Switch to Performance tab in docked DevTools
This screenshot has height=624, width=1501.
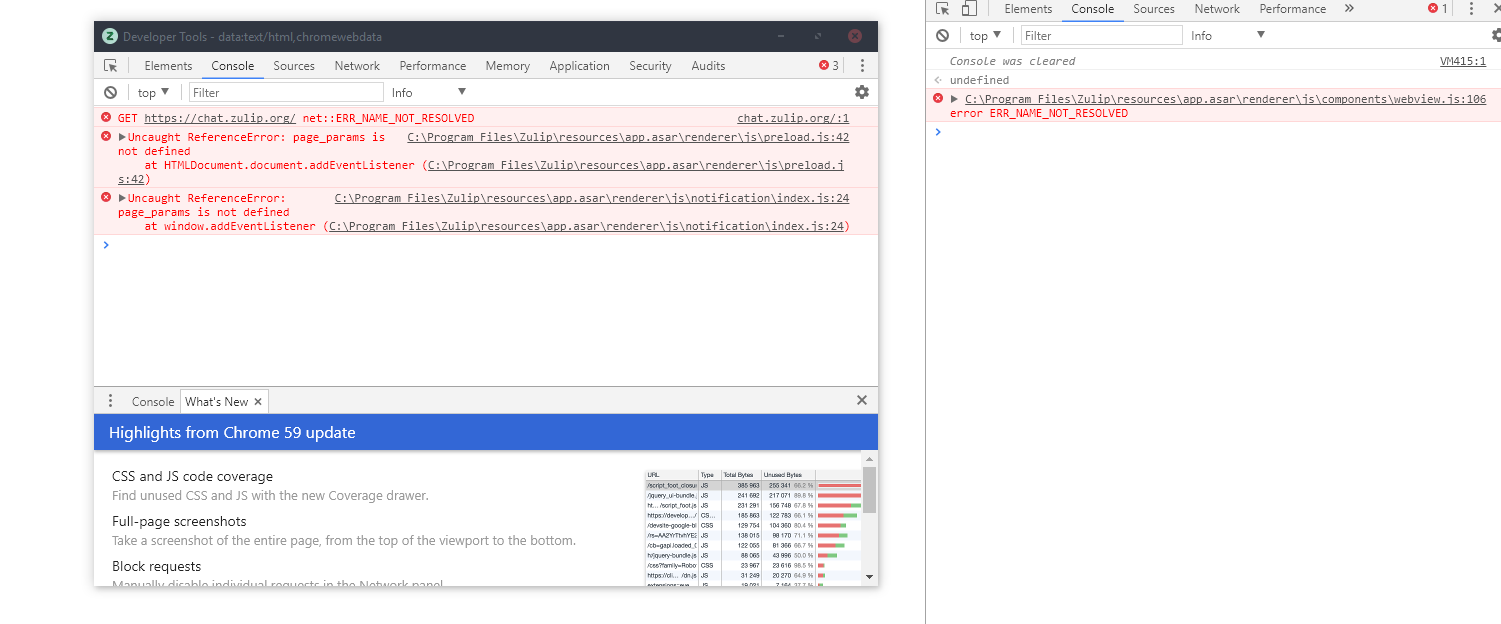pos(1292,9)
